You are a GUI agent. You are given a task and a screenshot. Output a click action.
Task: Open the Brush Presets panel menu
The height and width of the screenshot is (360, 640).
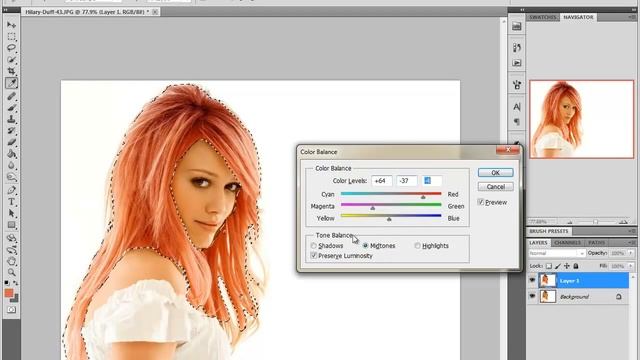632,231
